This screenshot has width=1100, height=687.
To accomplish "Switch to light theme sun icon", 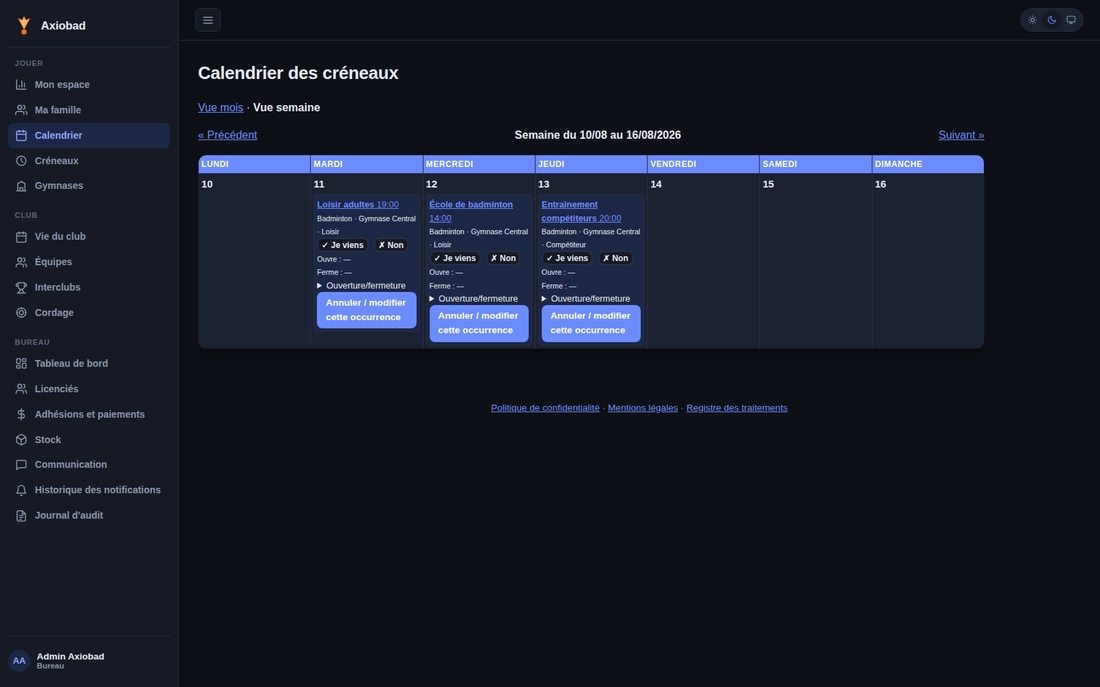I will 1033,20.
